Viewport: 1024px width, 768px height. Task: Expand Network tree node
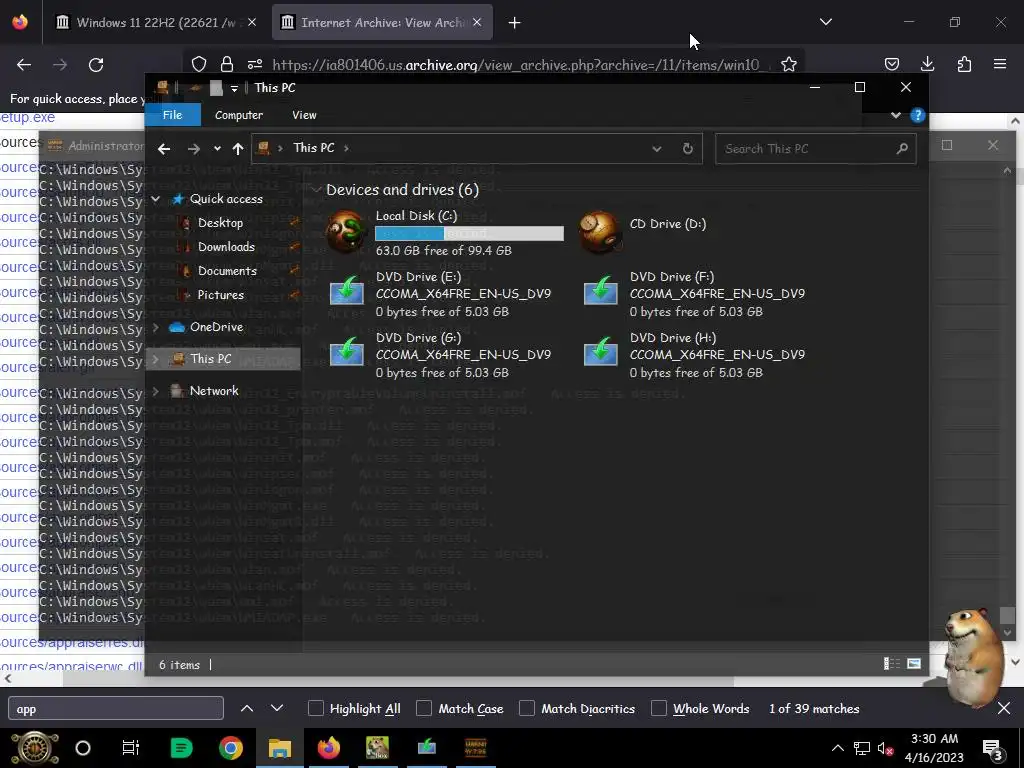(x=156, y=391)
